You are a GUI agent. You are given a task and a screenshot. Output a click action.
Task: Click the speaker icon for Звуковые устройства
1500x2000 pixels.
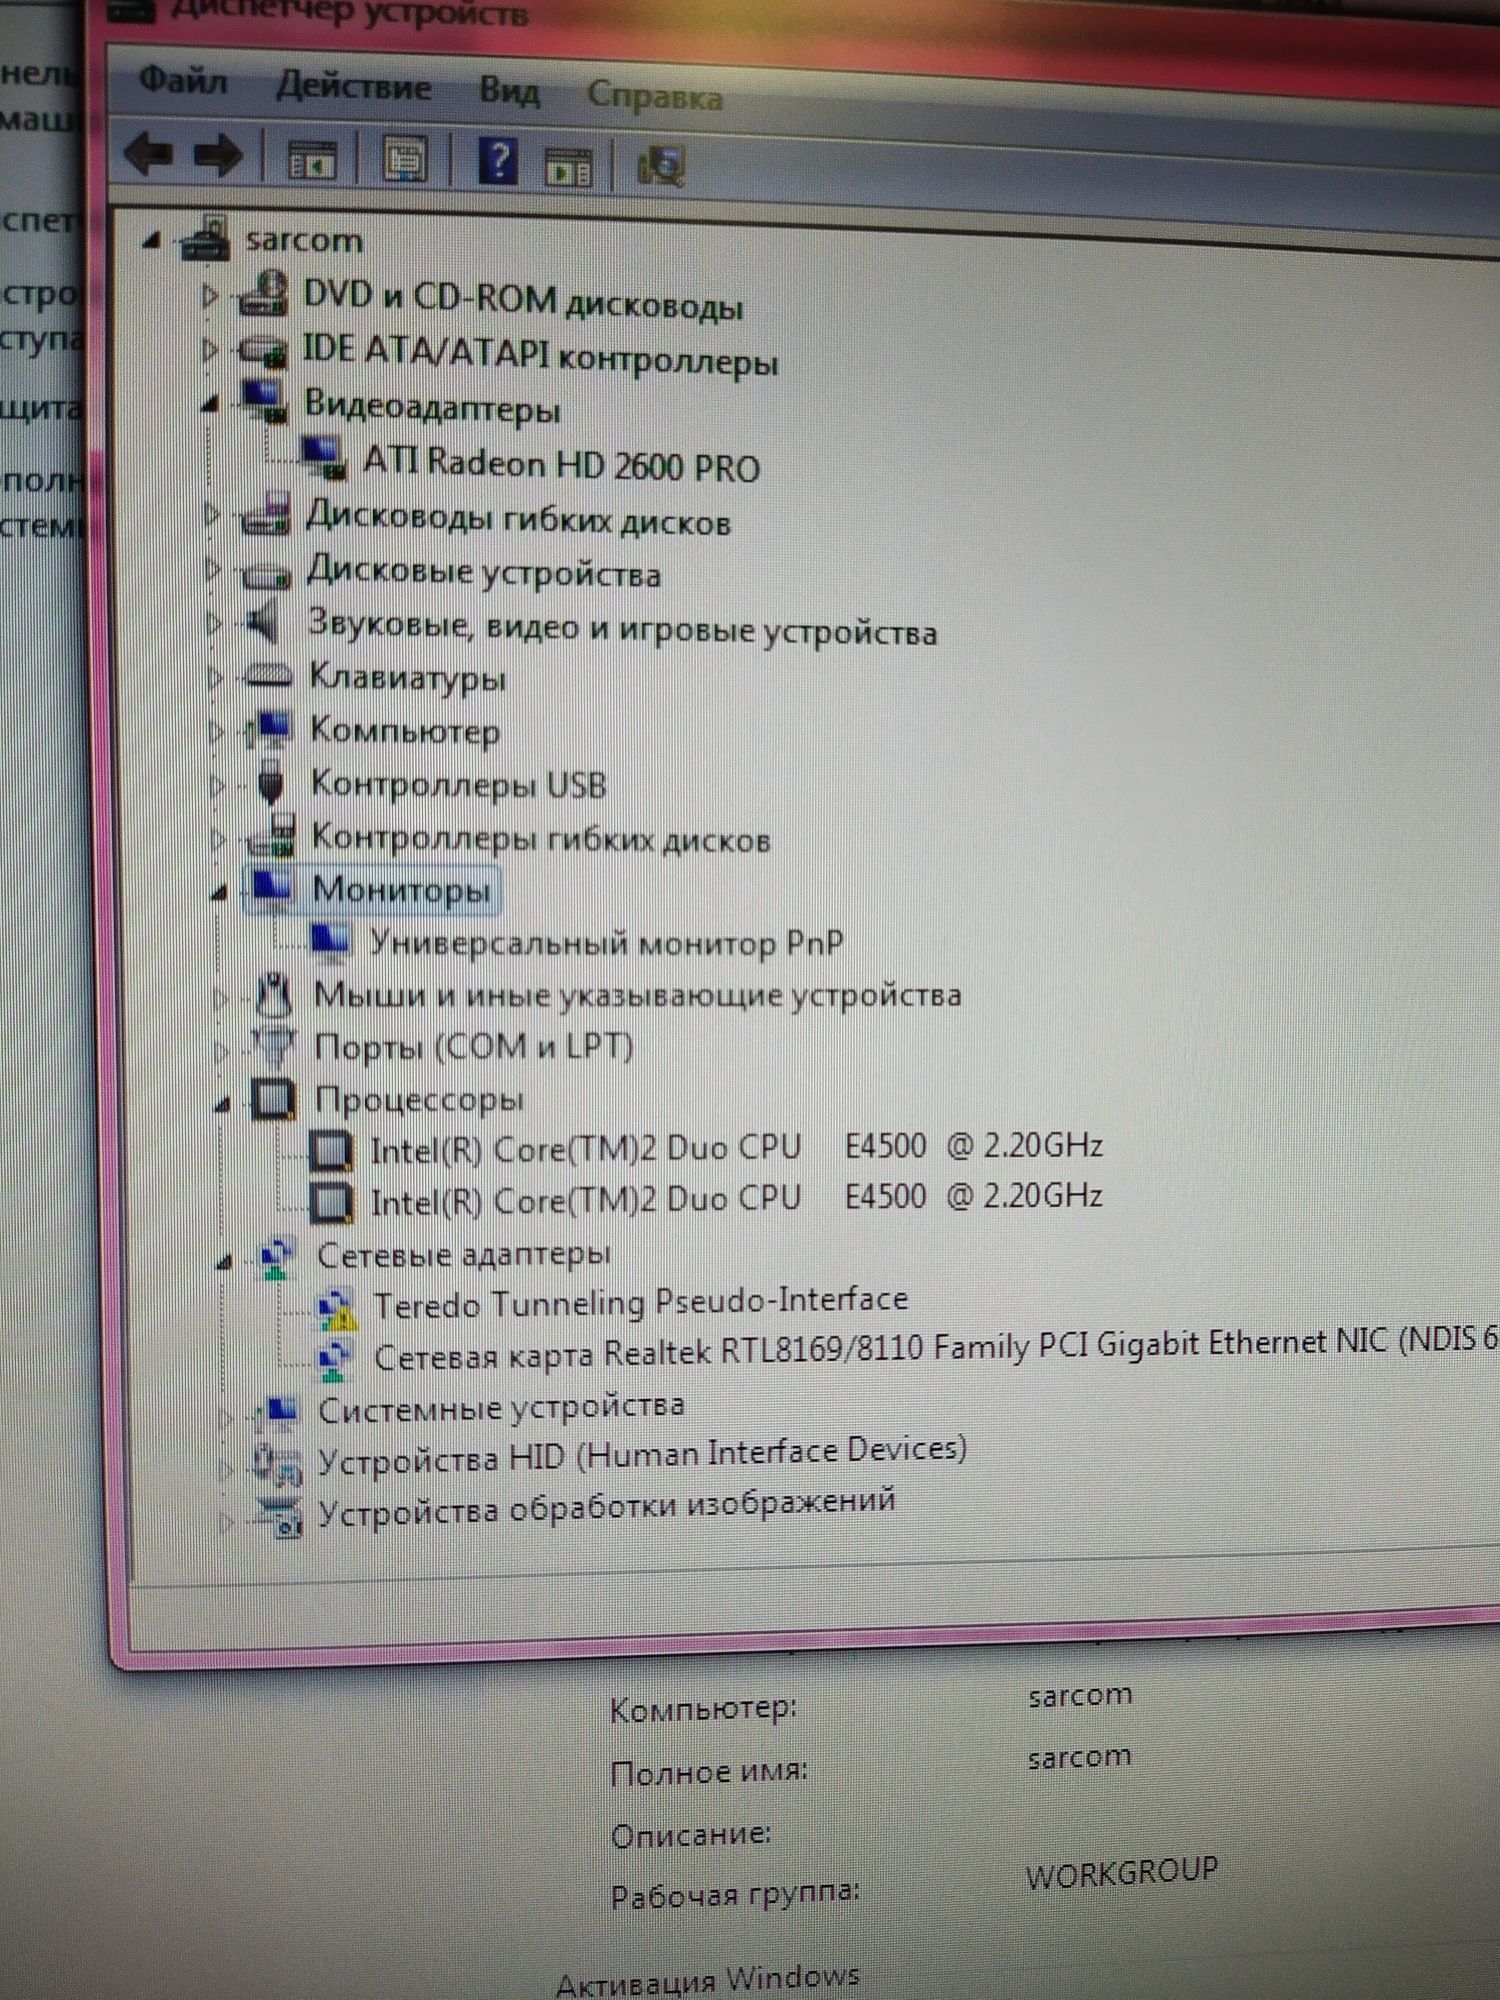pos(263,622)
